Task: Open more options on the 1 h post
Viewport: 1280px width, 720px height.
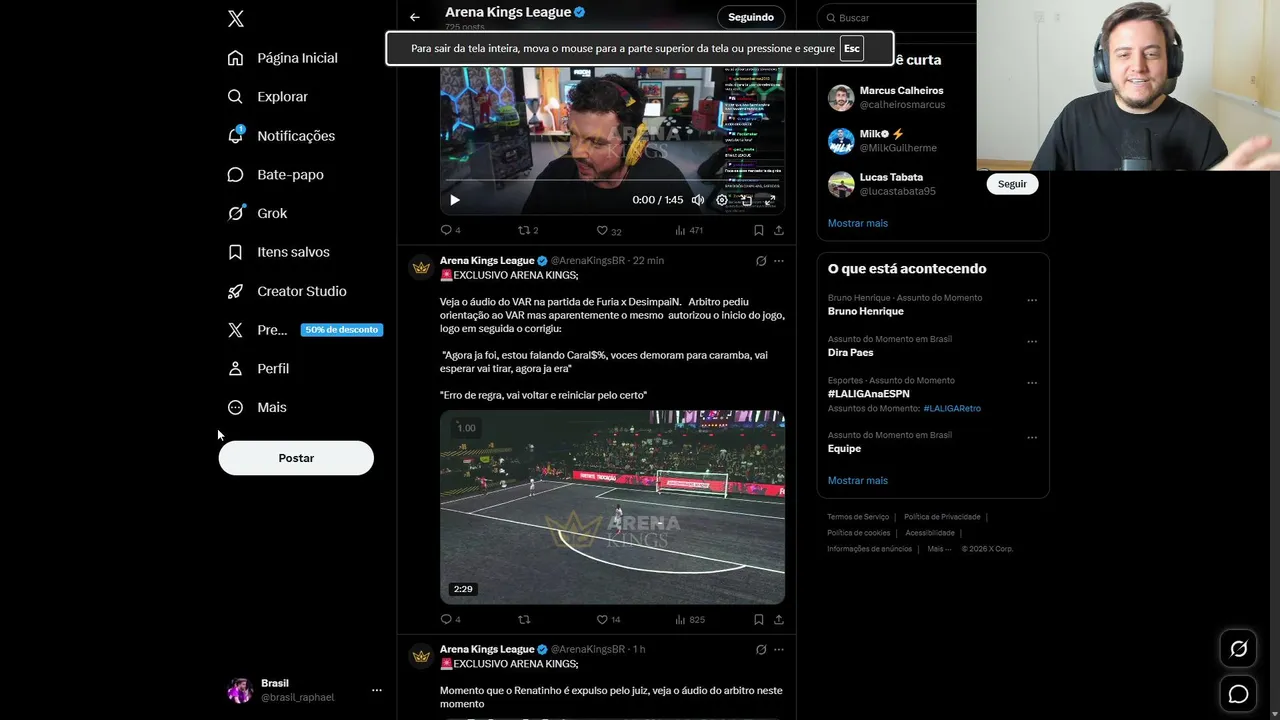Action: pyautogui.click(x=779, y=650)
